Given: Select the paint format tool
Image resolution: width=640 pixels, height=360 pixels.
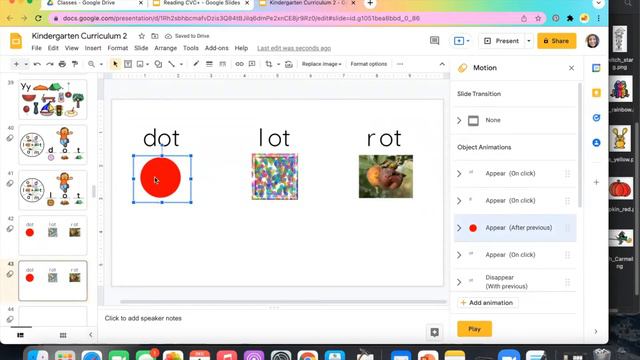Looking at the screenshot, I should [x=75, y=64].
